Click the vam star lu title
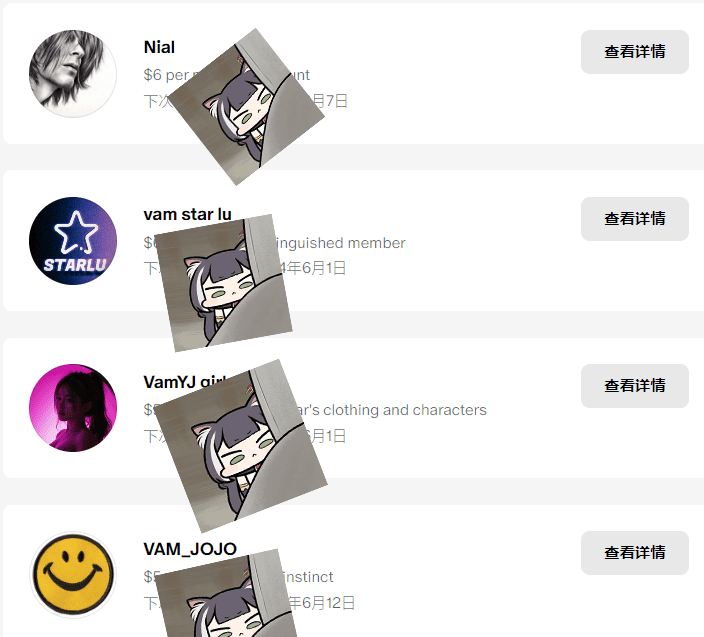 click(187, 214)
